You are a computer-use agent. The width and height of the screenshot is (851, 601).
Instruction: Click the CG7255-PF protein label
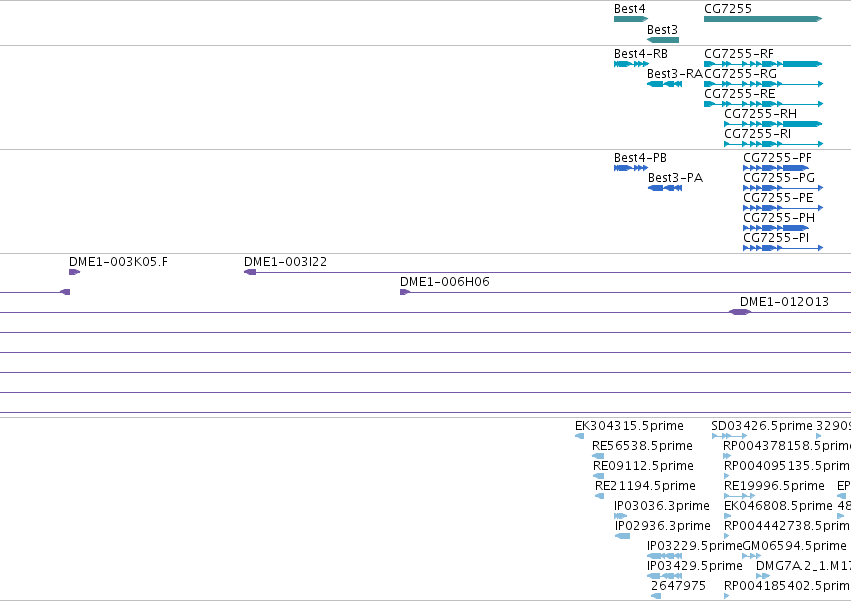(778, 157)
